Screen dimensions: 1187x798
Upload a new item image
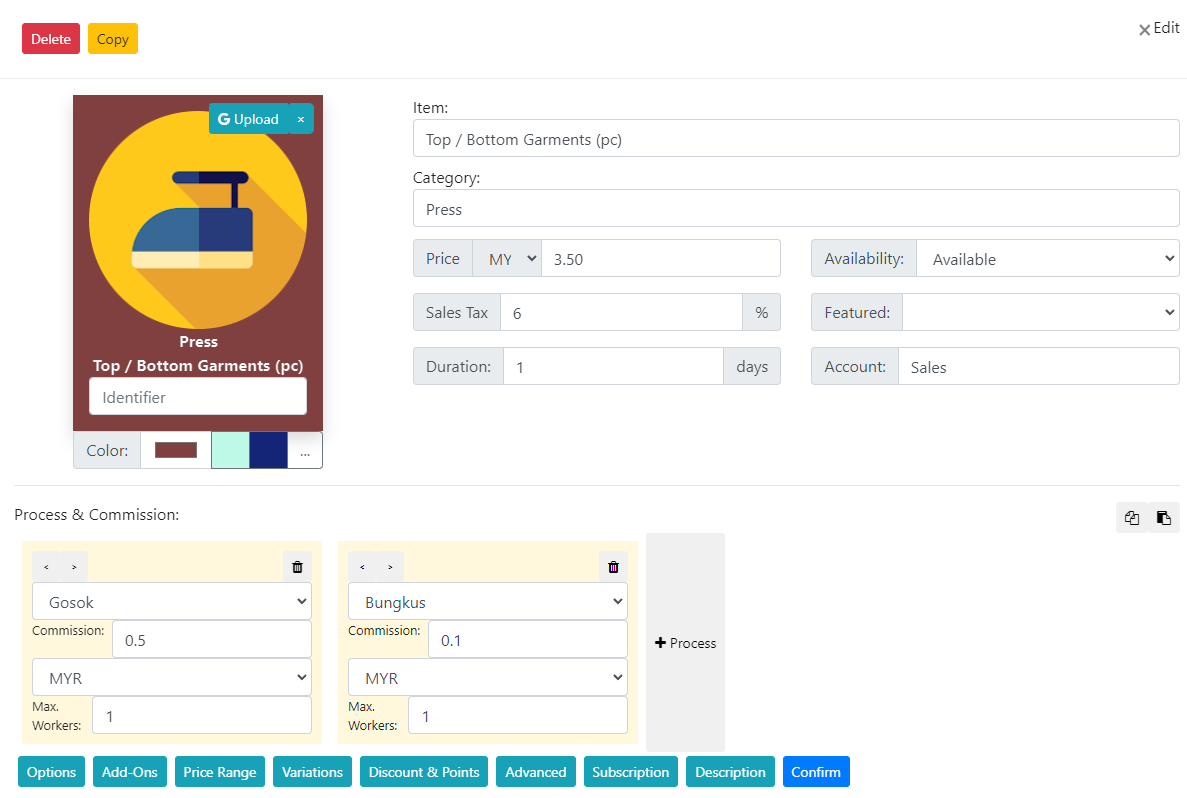[x=248, y=118]
